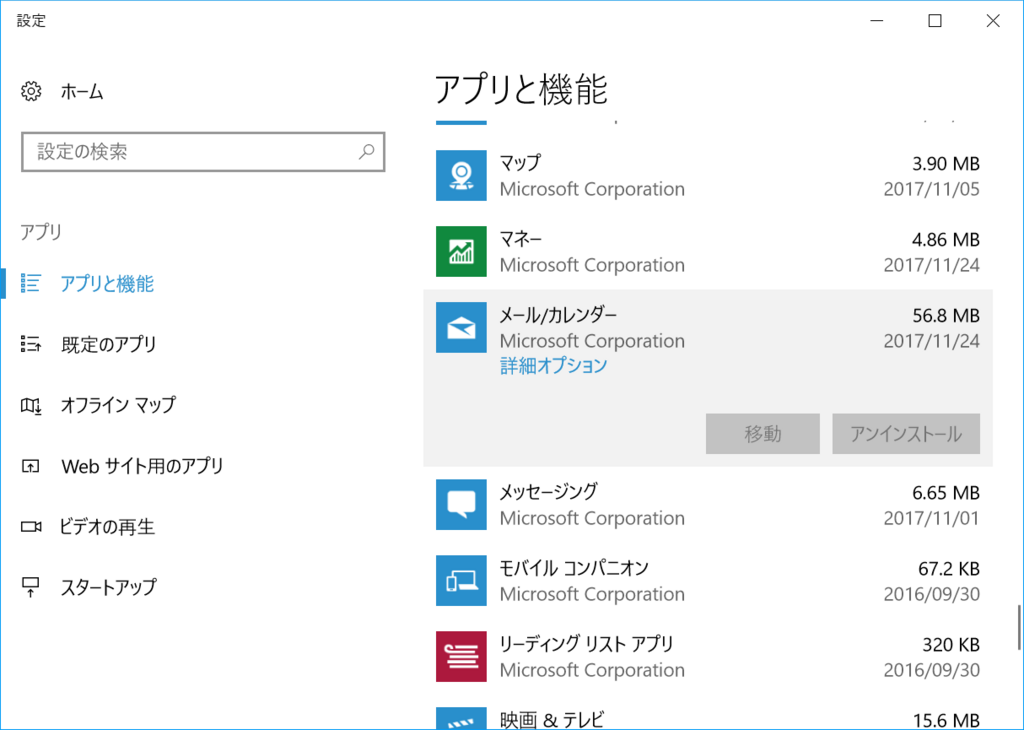Open Web サイト用のアプリ page

click(x=142, y=466)
